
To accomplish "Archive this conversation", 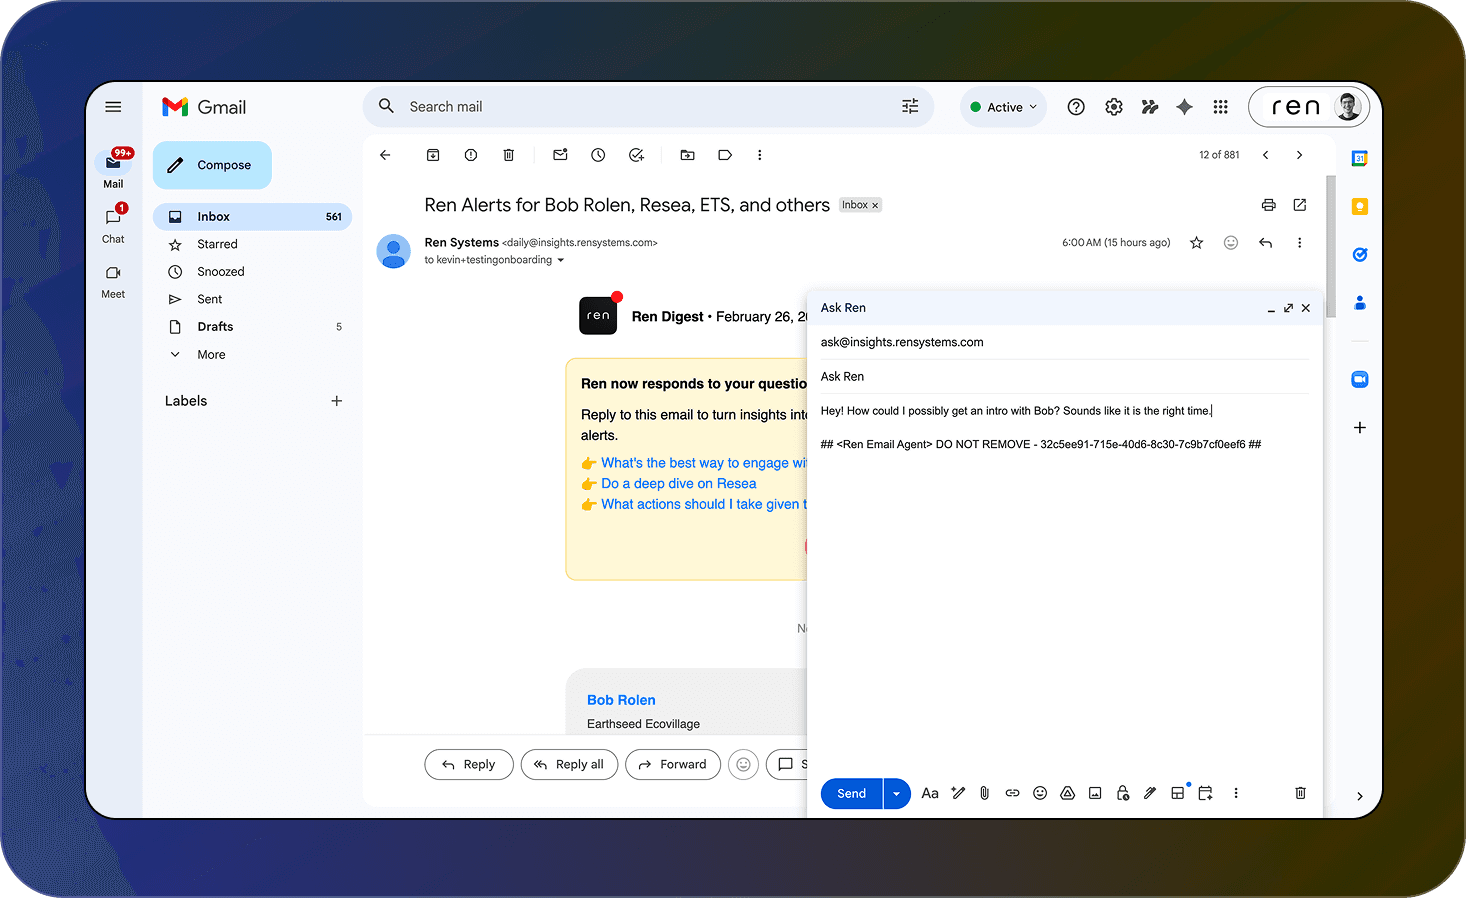I will pyautogui.click(x=433, y=155).
